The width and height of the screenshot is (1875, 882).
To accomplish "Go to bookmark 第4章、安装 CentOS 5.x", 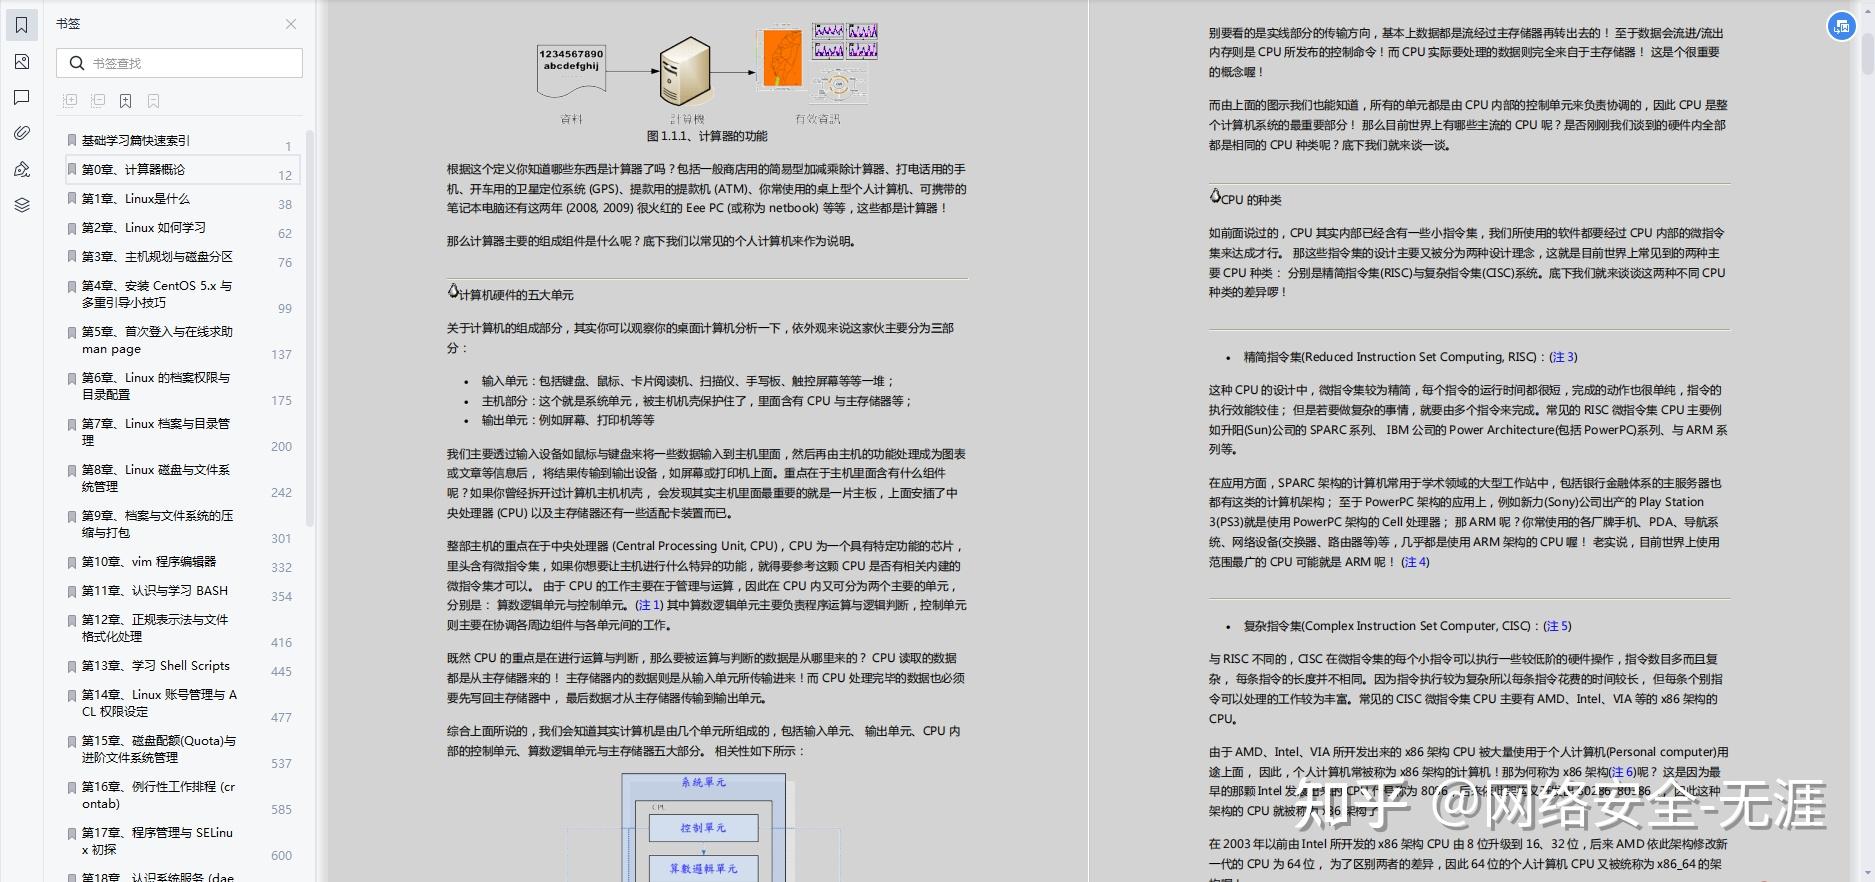I will (x=157, y=294).
